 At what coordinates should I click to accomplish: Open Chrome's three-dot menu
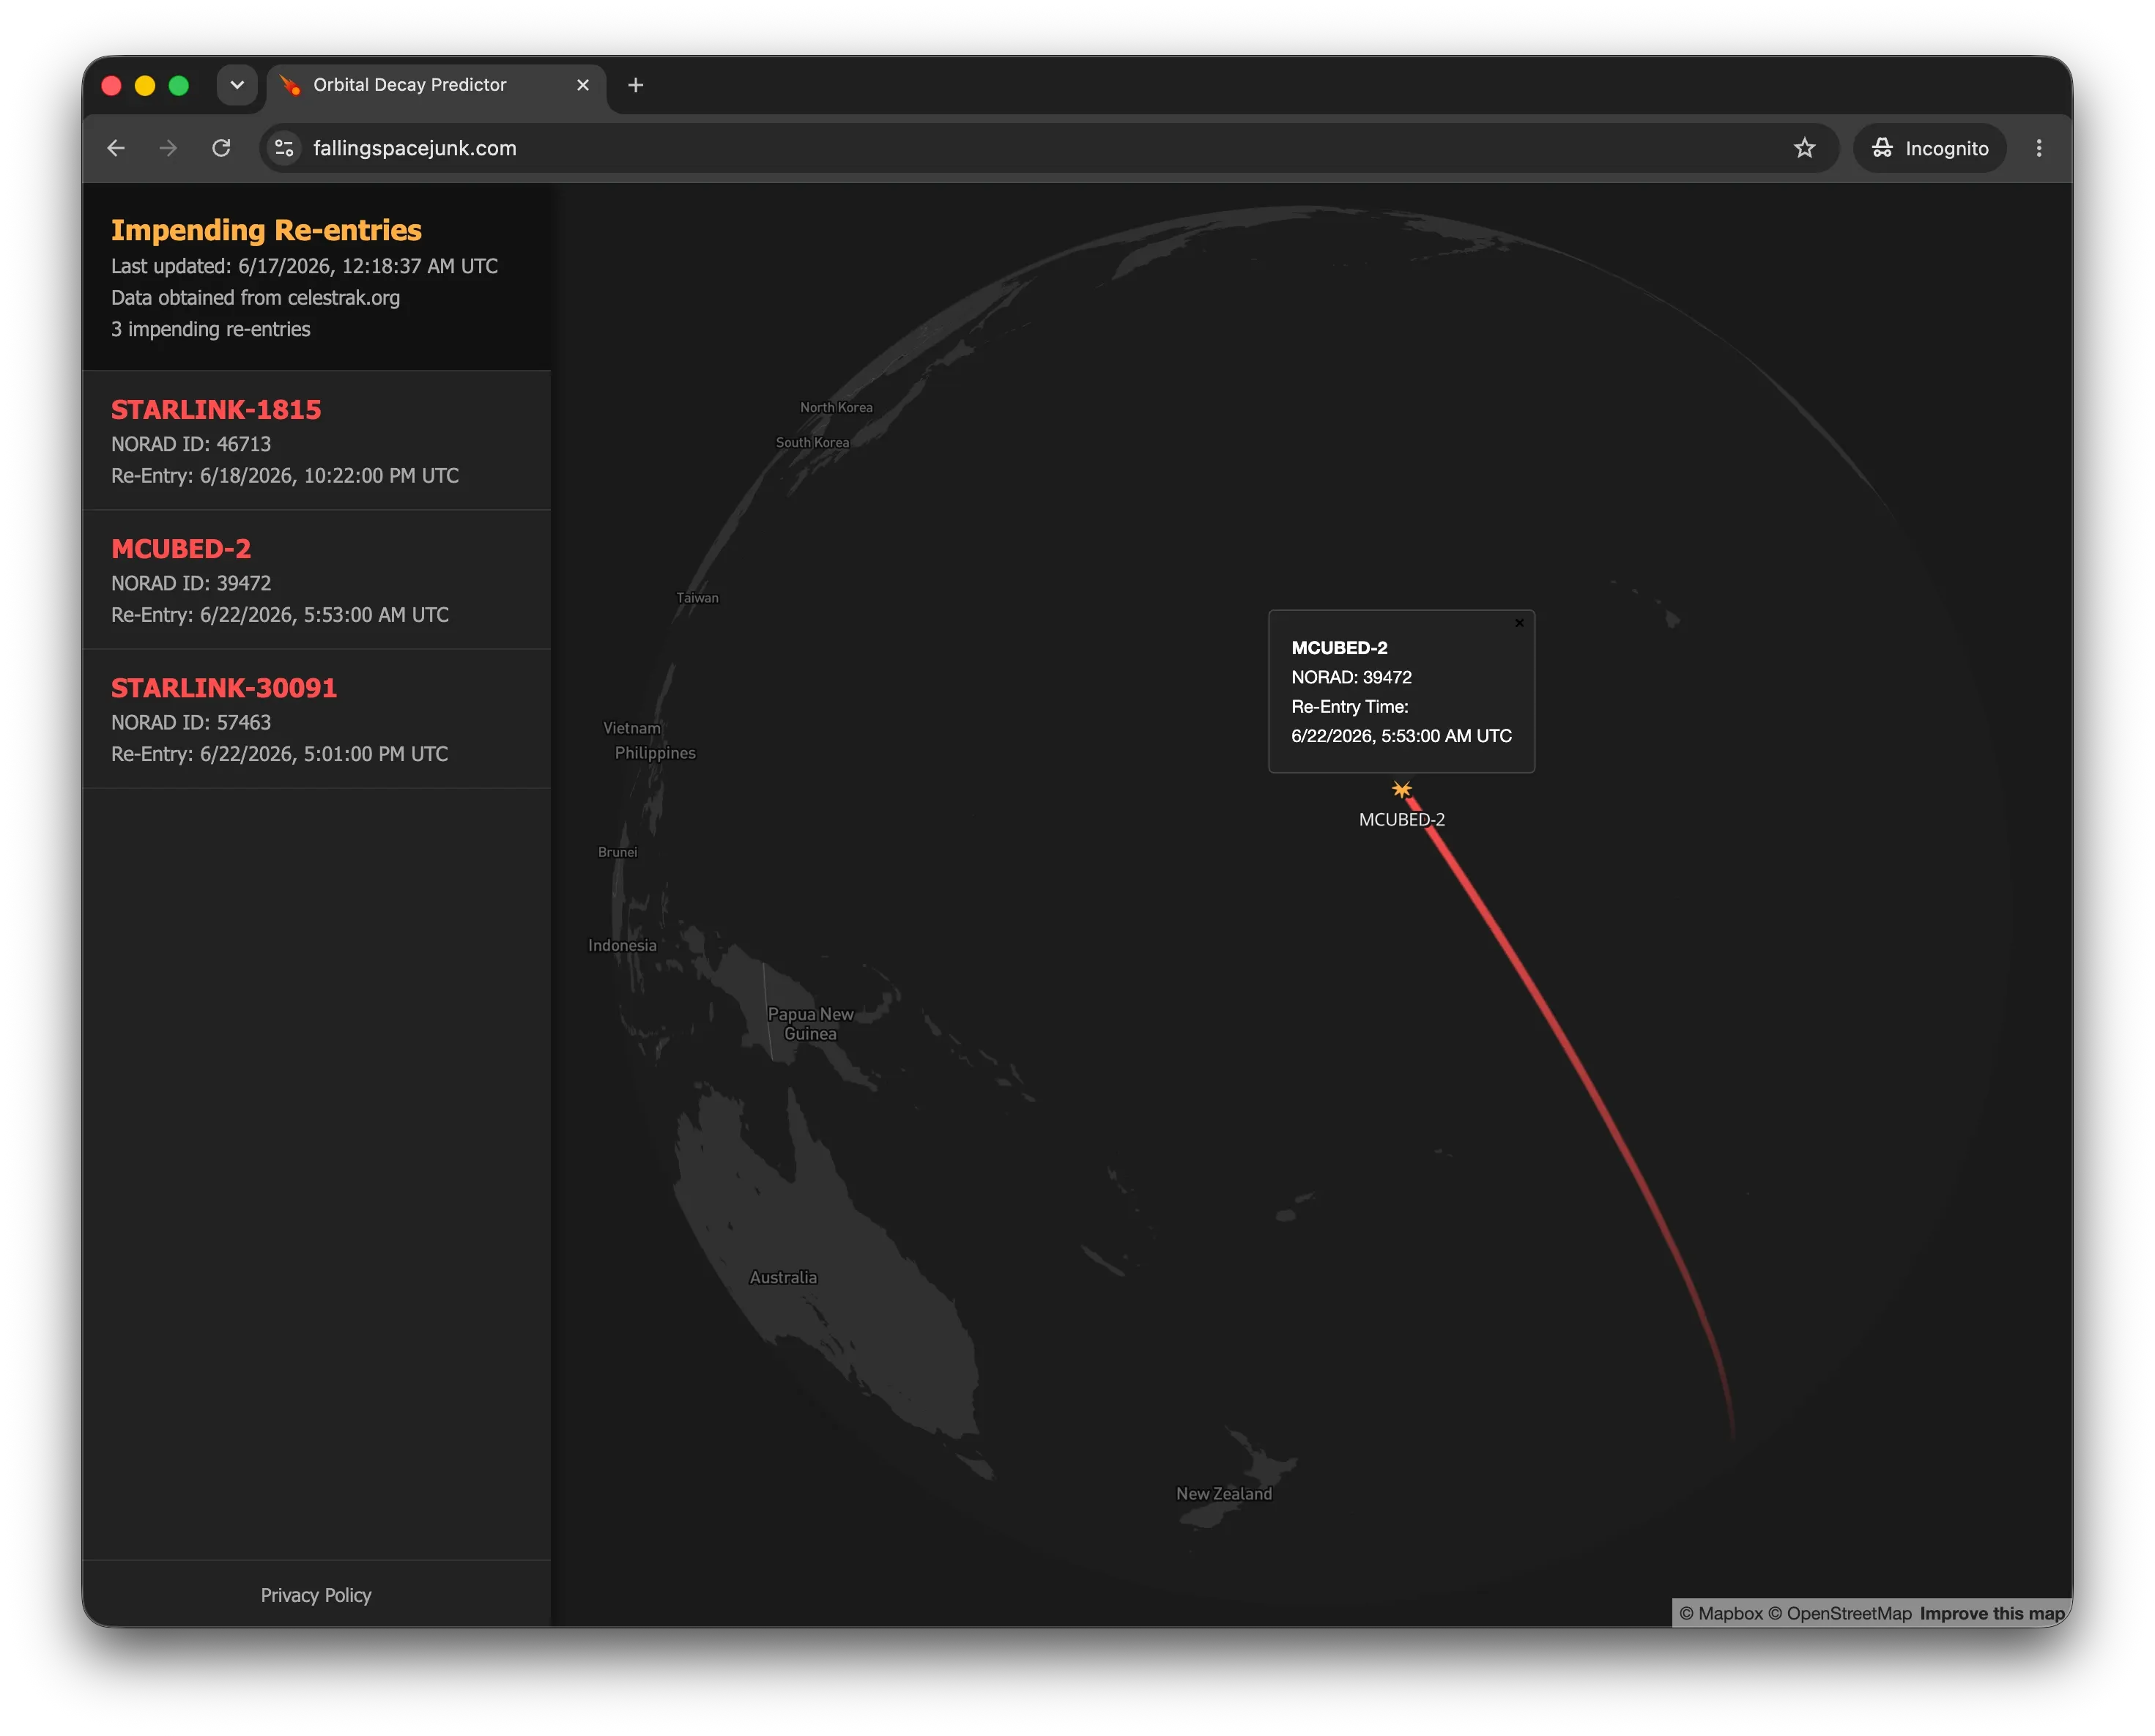click(2039, 148)
